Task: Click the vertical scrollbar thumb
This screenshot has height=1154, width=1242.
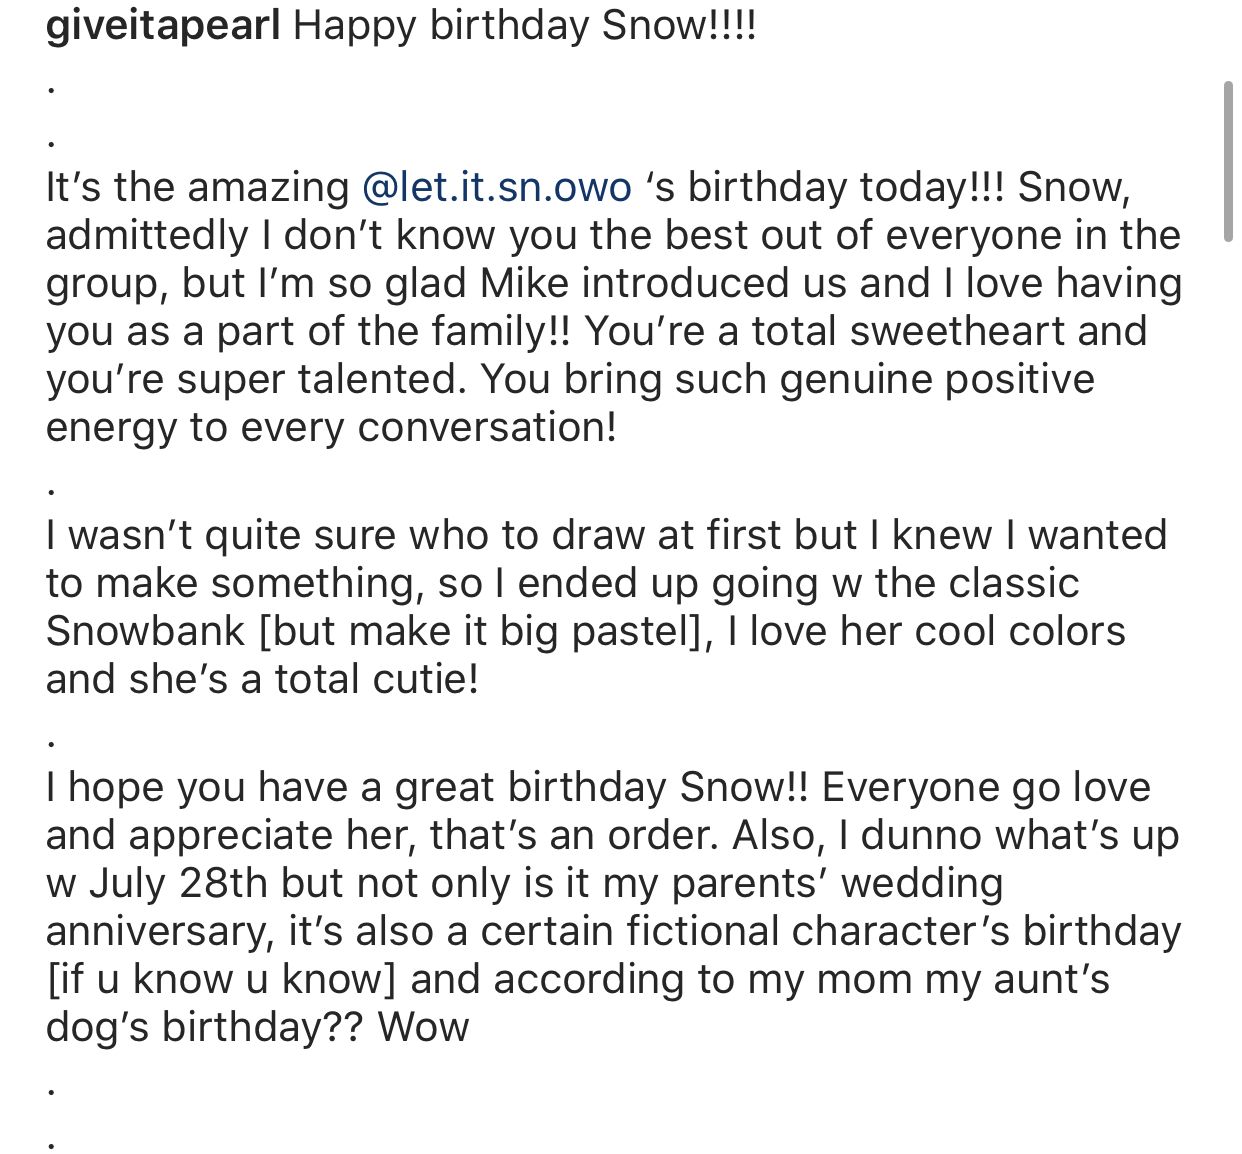Action: [1228, 162]
